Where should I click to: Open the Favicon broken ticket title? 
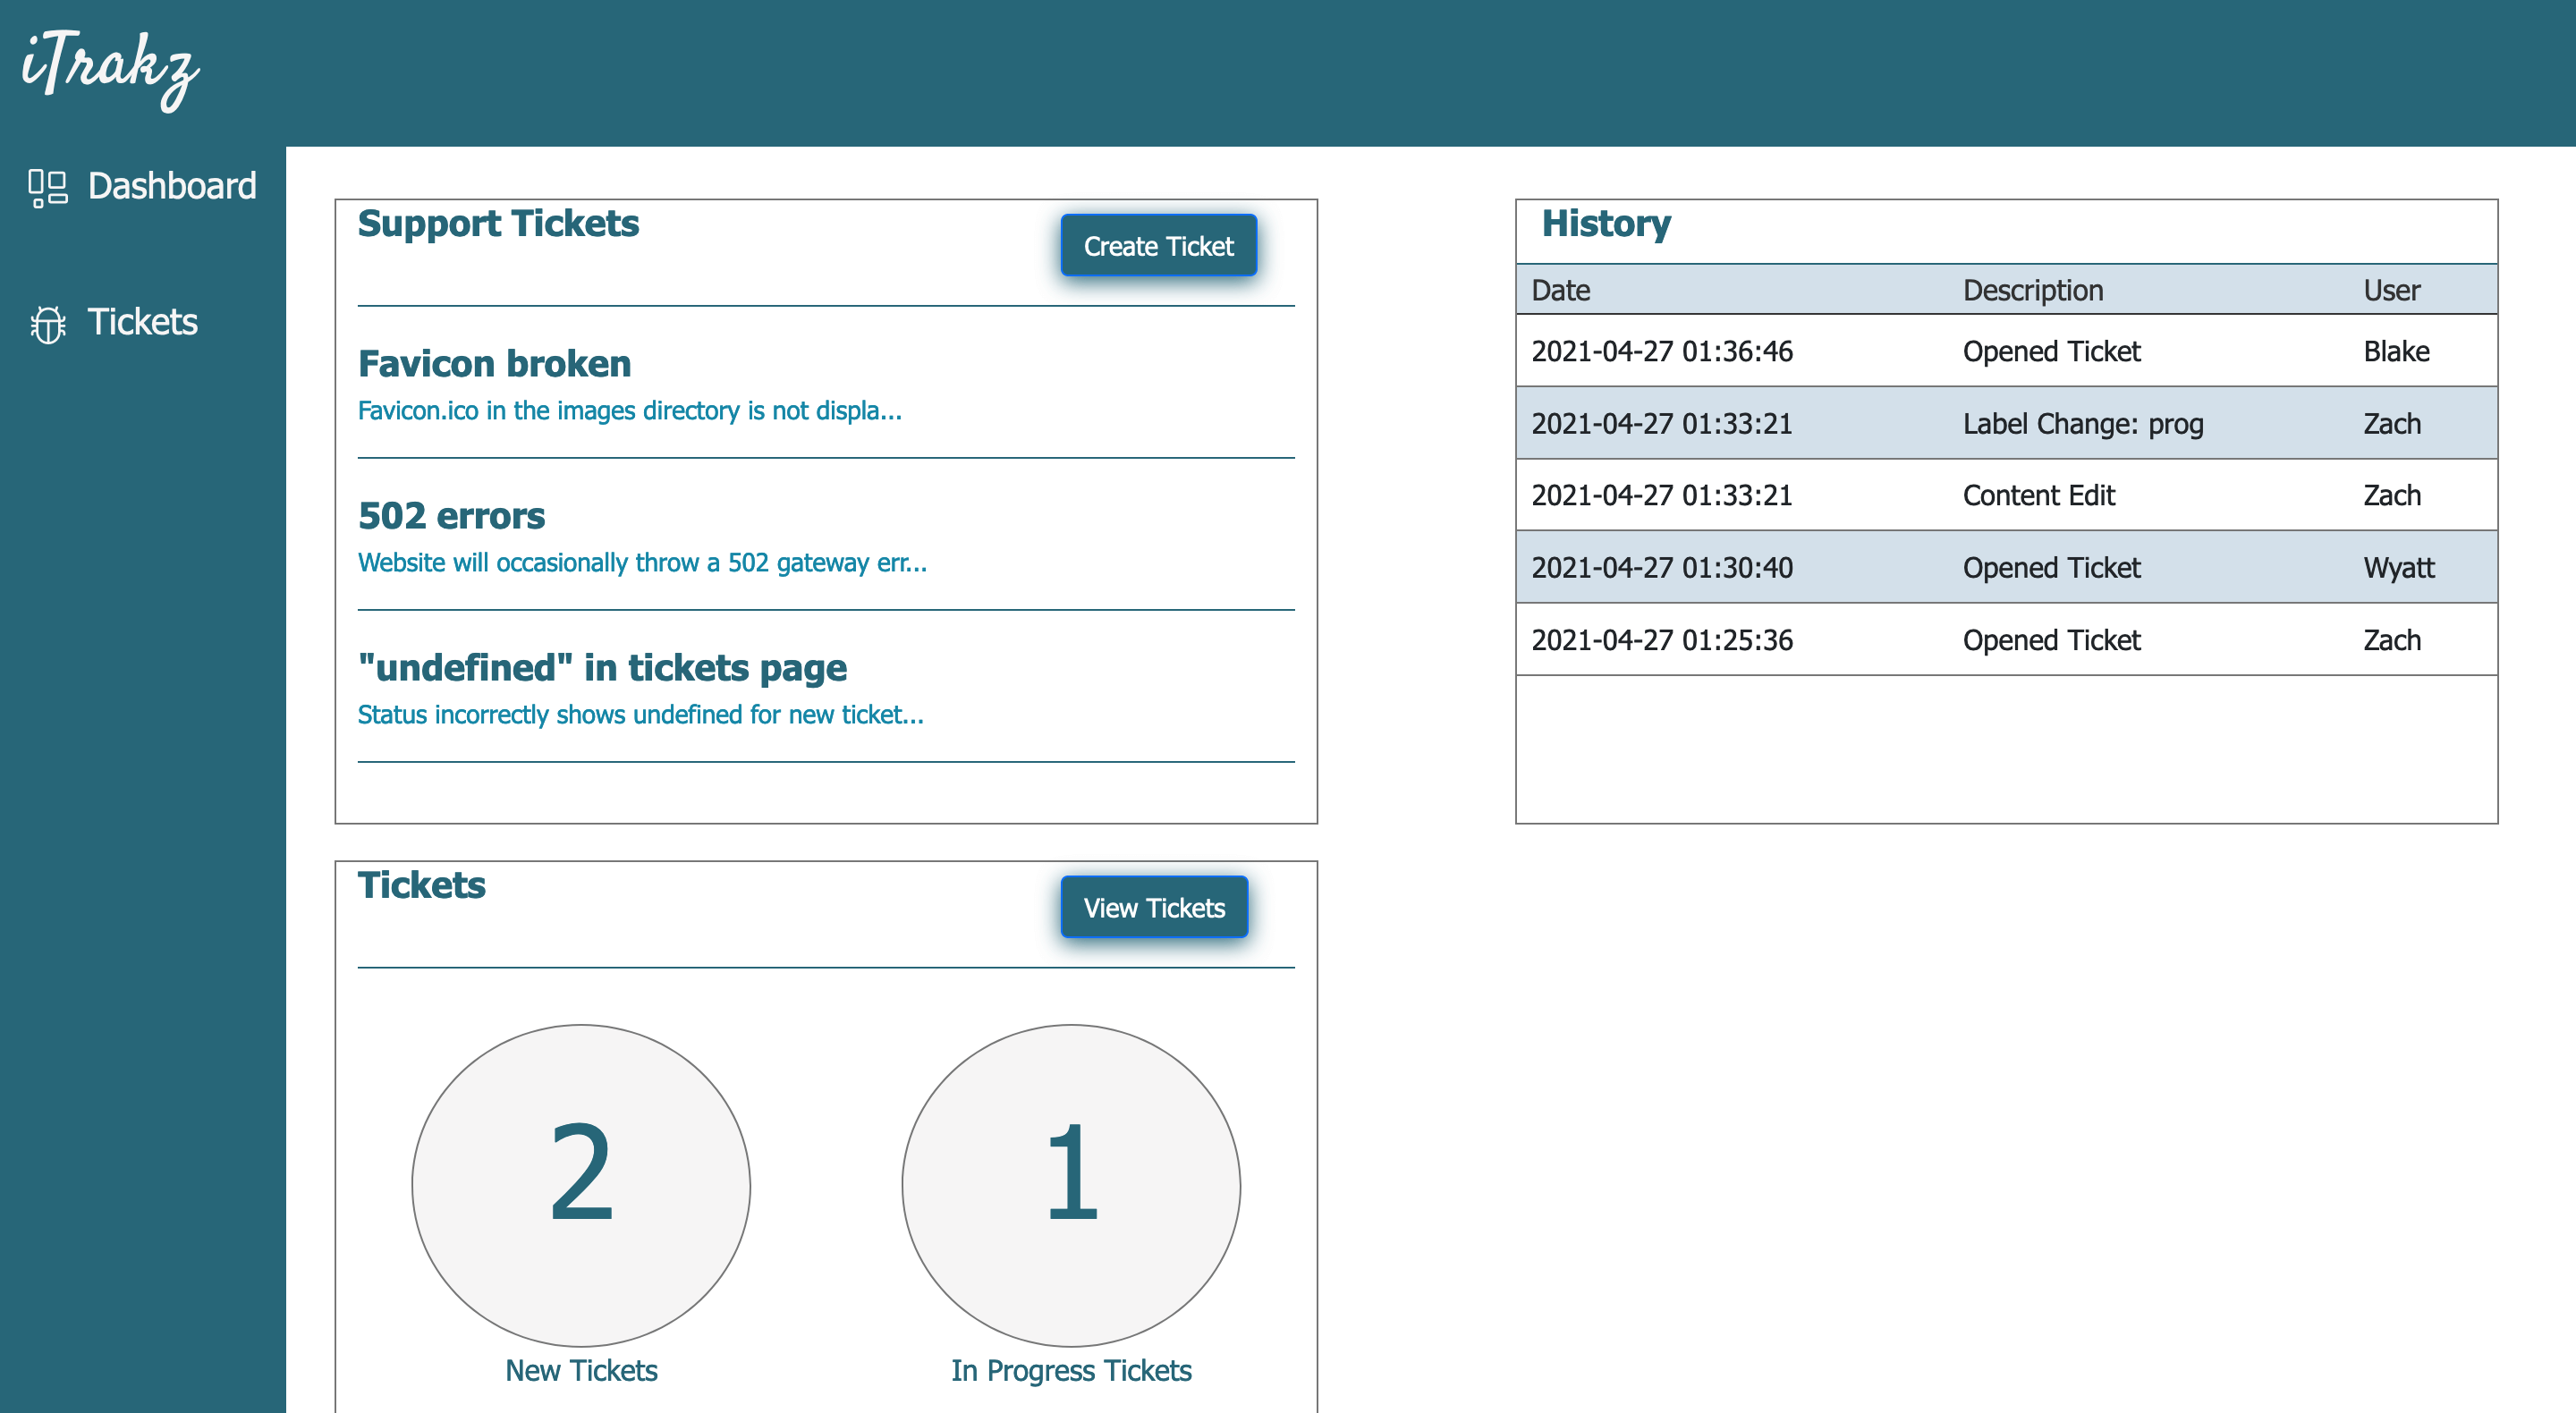(494, 363)
